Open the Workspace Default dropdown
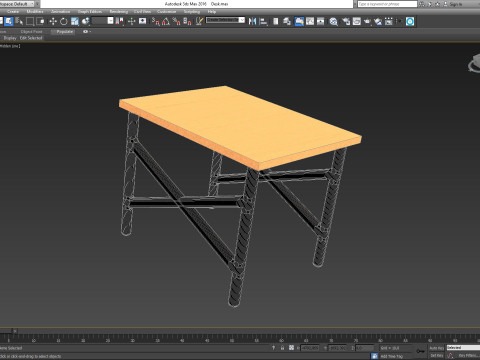 coord(18,4)
